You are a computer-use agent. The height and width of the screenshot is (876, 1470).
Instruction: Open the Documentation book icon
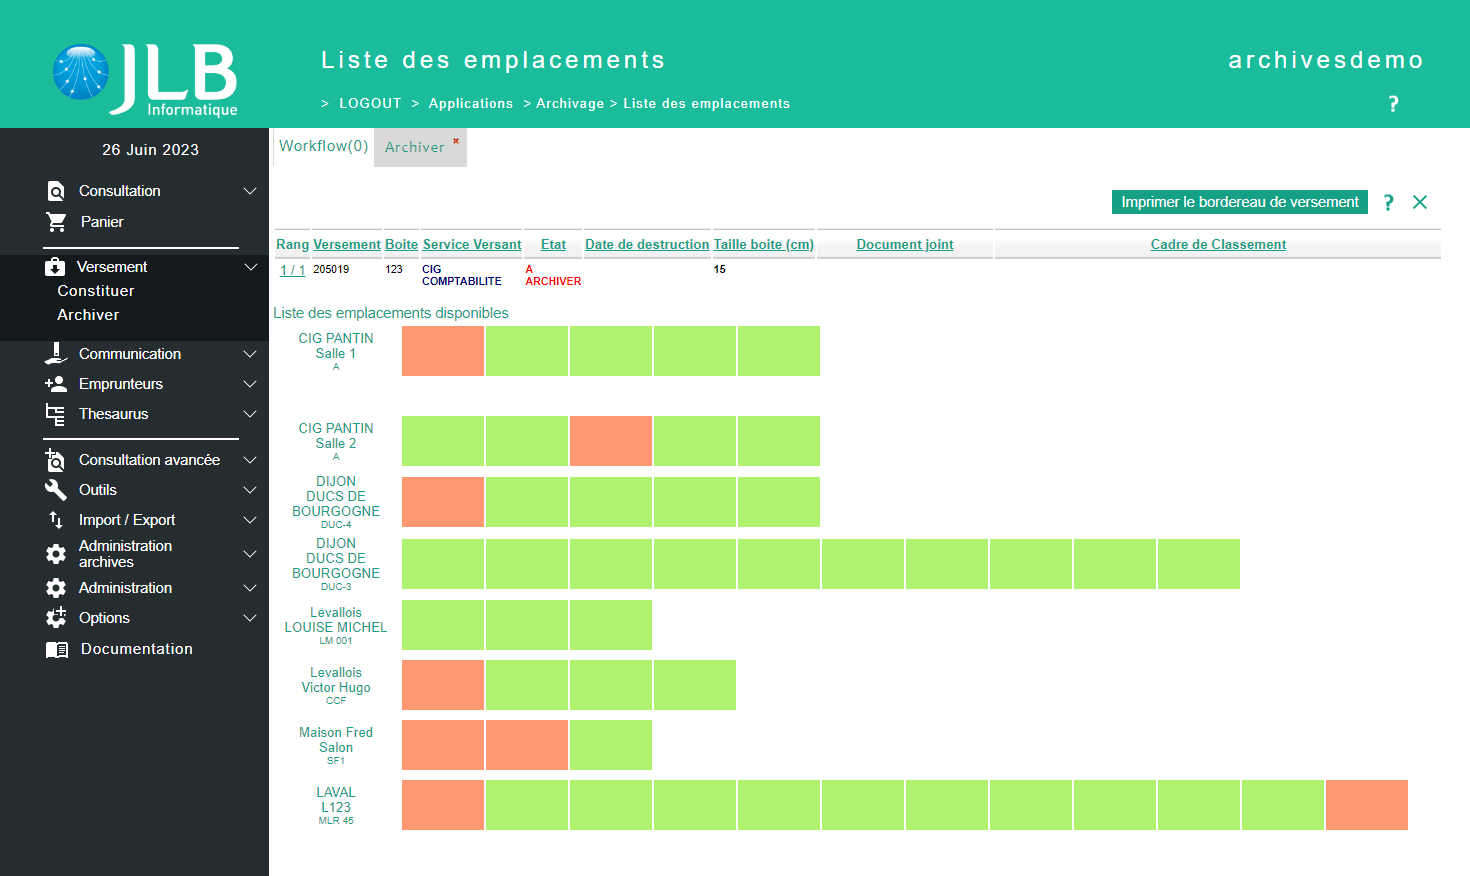(57, 650)
